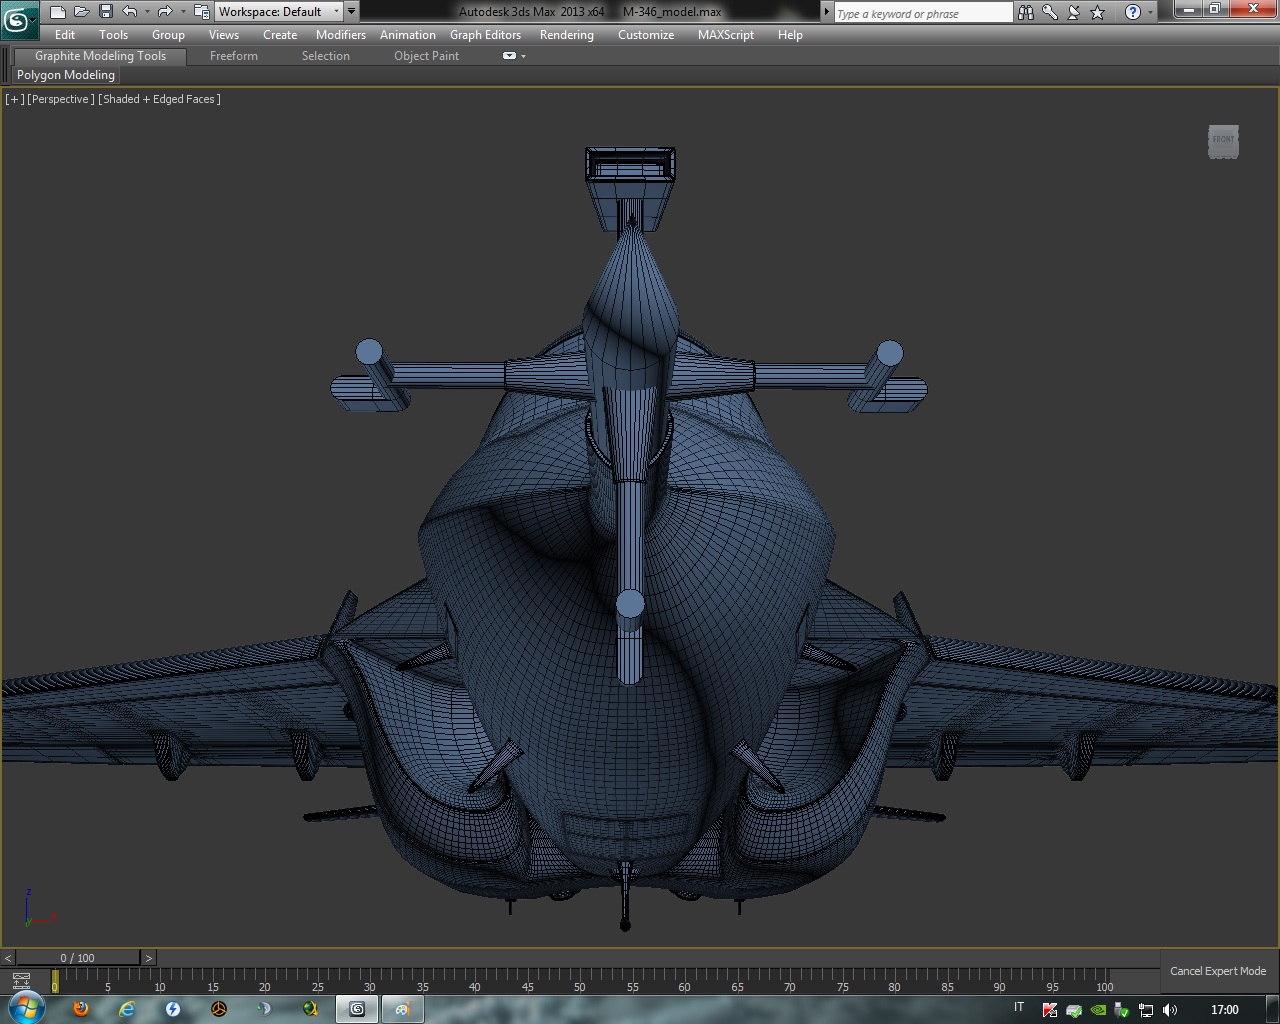Open the Edit menu

pyautogui.click(x=65, y=35)
